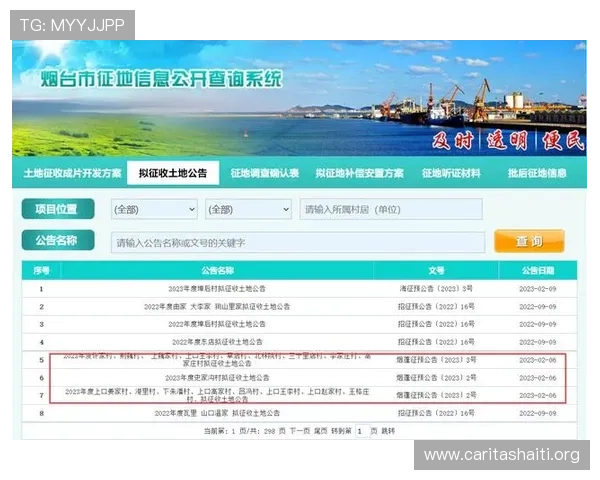Screen dimensions: 600x480
Task: Click the 跳转 pagination link
Action: pos(388,431)
